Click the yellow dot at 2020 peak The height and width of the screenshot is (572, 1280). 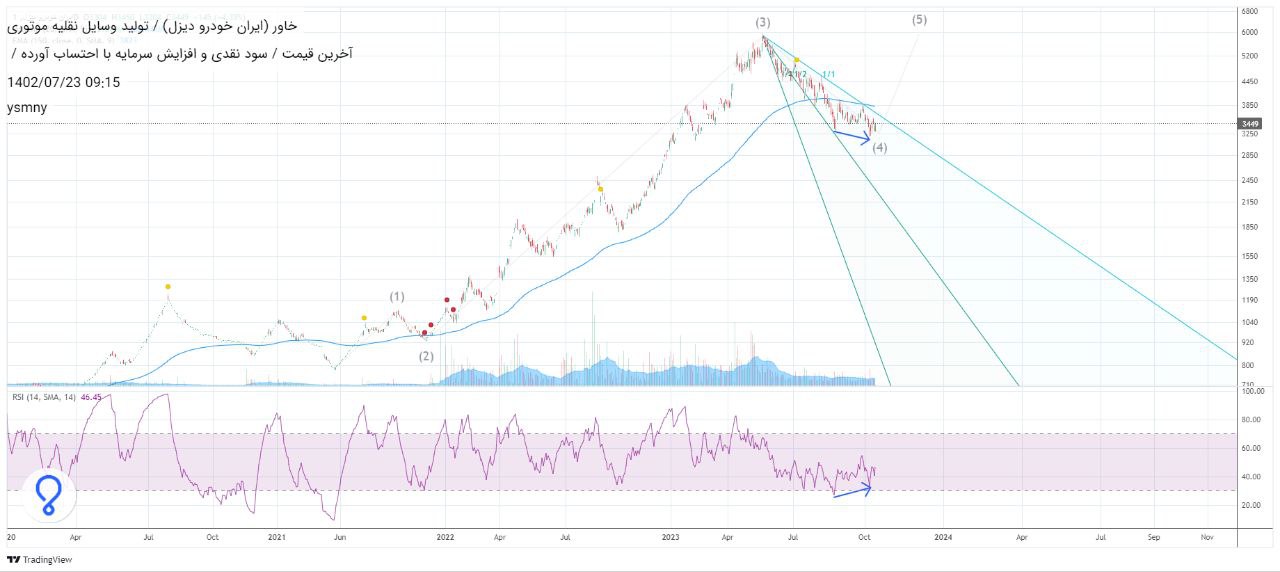[168, 287]
